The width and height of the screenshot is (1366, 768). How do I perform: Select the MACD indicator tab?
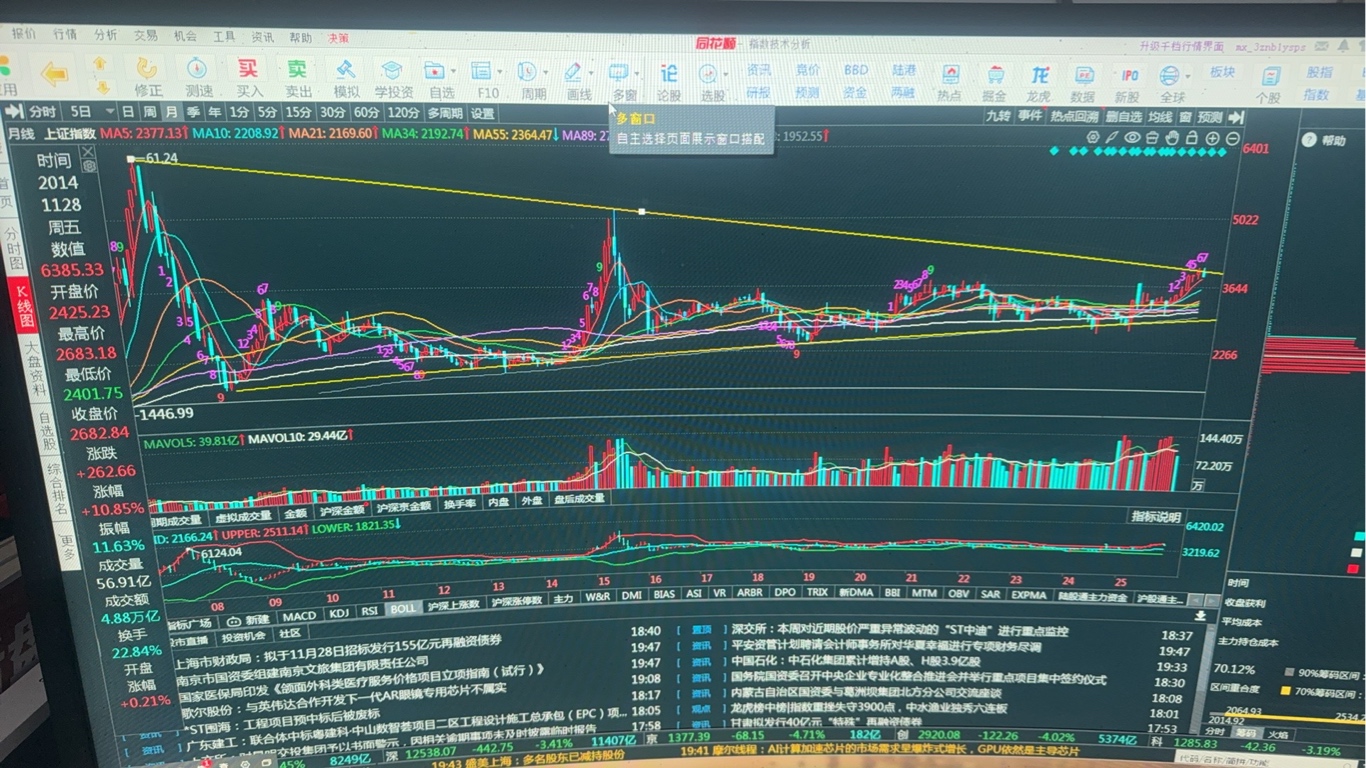point(299,616)
